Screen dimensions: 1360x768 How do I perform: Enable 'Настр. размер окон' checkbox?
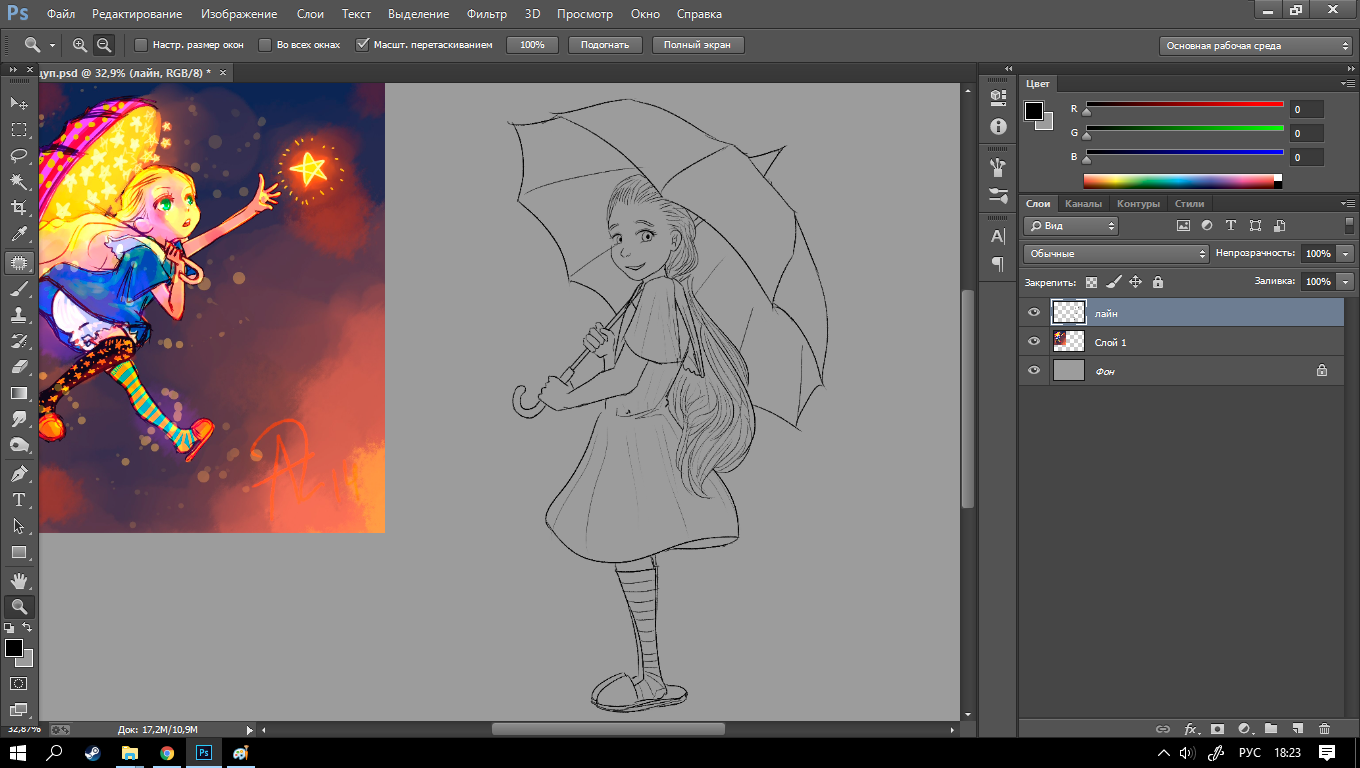(141, 45)
